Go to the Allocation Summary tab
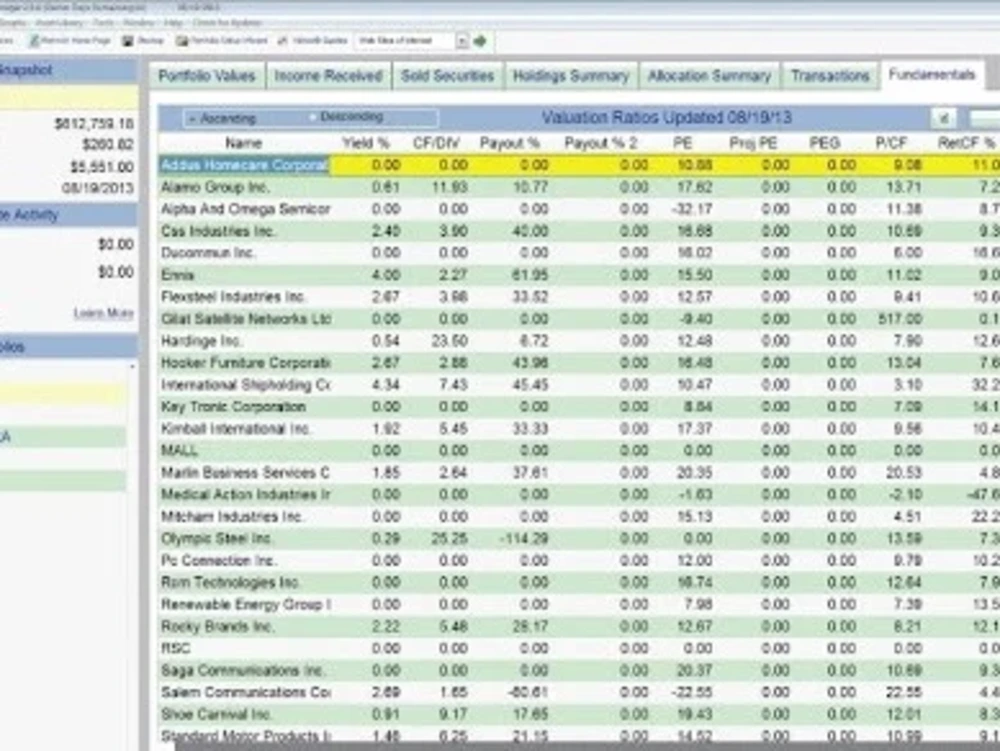This screenshot has width=1000, height=751. tap(709, 76)
